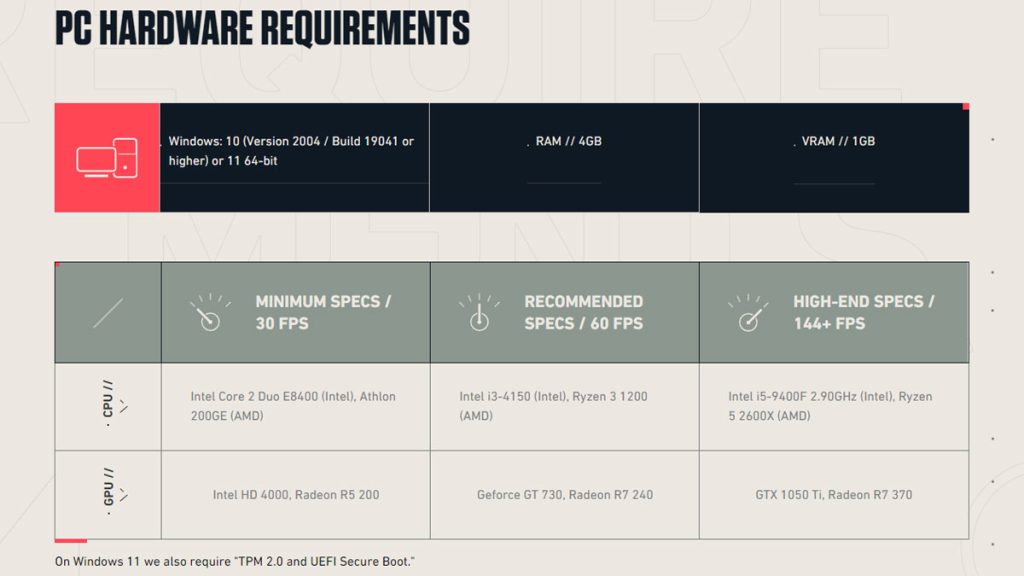The image size is (1024, 576).
Task: Click the Minimum Specs gauge icon
Action: point(209,312)
